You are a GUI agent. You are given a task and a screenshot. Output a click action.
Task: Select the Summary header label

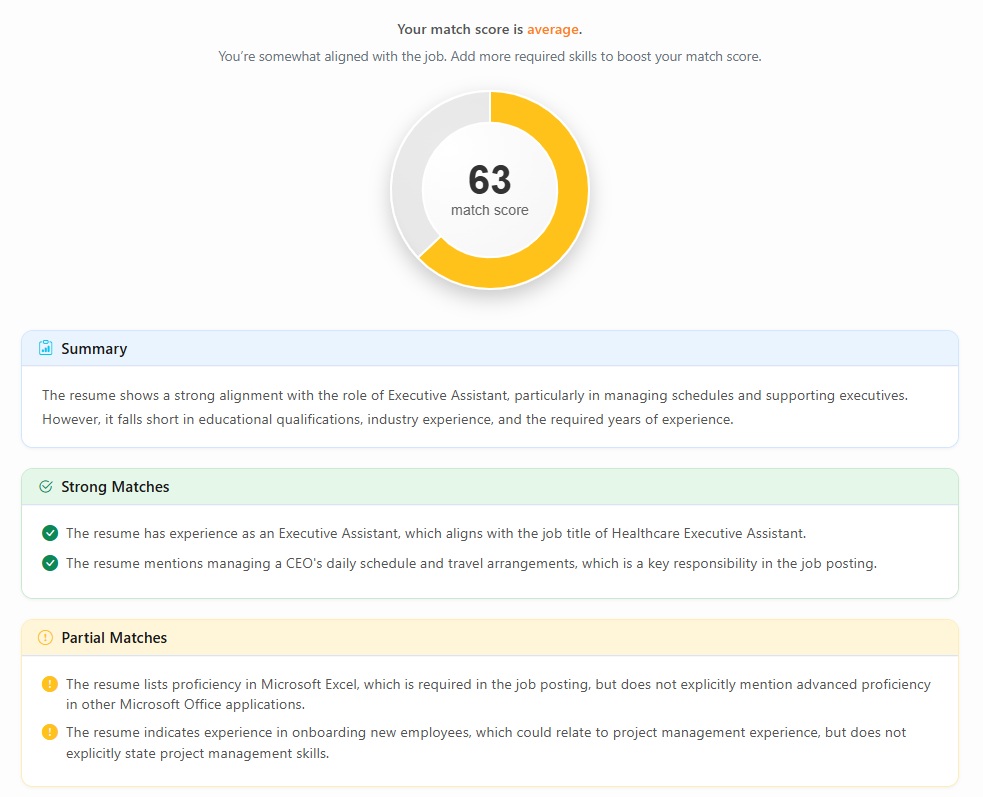click(94, 349)
